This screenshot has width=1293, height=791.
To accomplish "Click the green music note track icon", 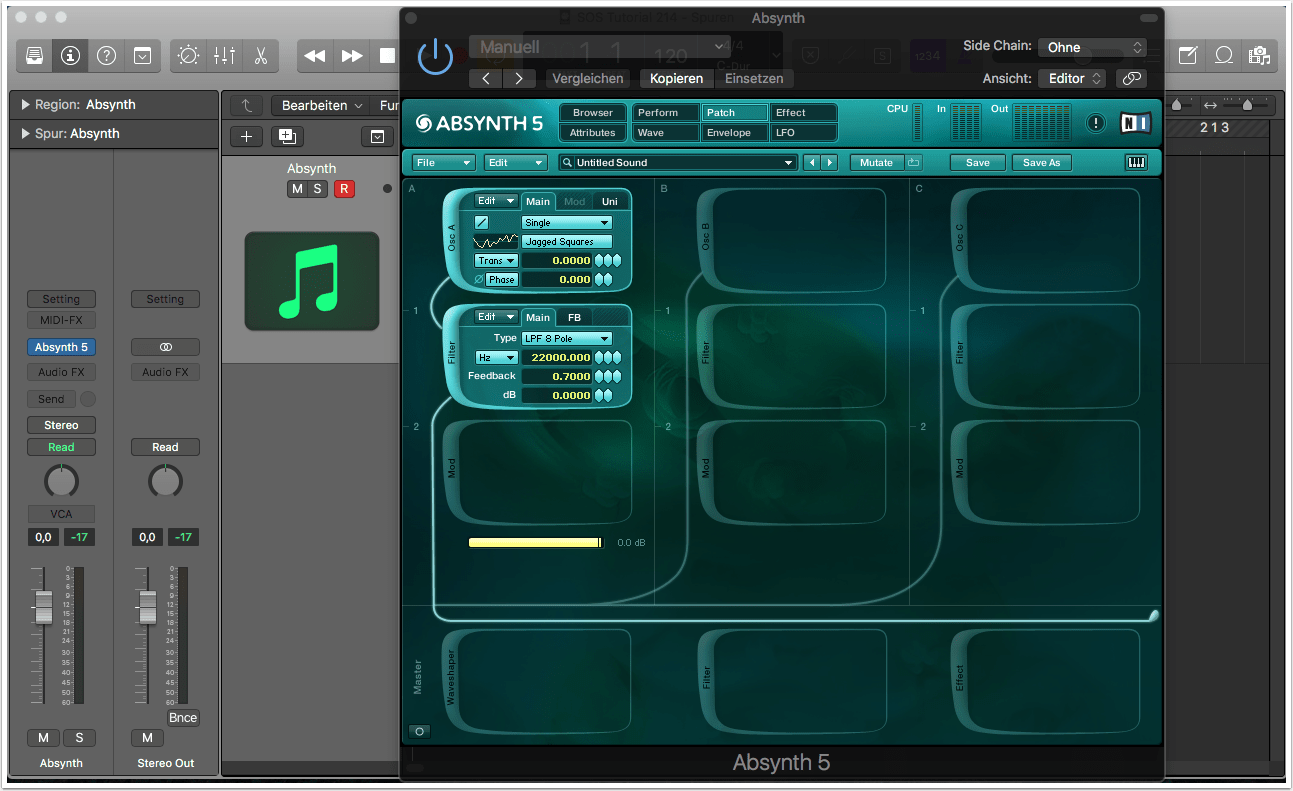I will (x=312, y=281).
